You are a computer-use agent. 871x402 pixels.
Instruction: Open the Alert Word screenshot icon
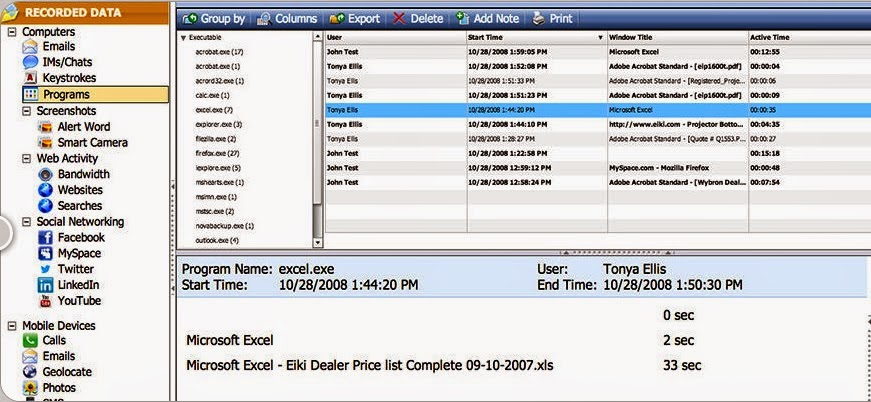(46, 127)
